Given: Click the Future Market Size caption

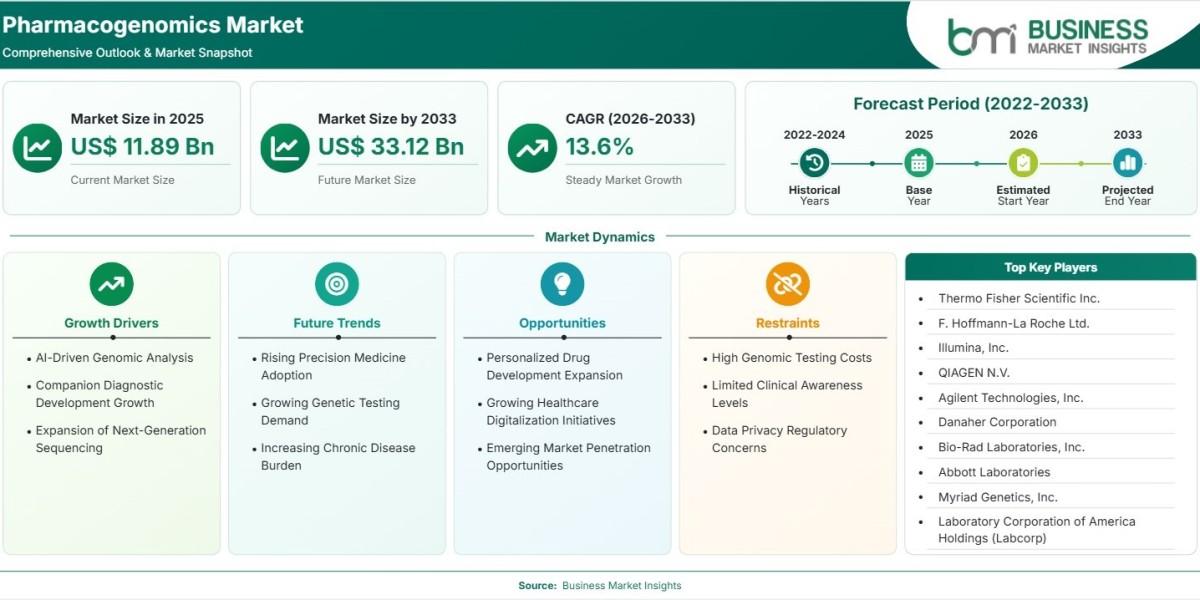Looking at the screenshot, I should coord(367,180).
